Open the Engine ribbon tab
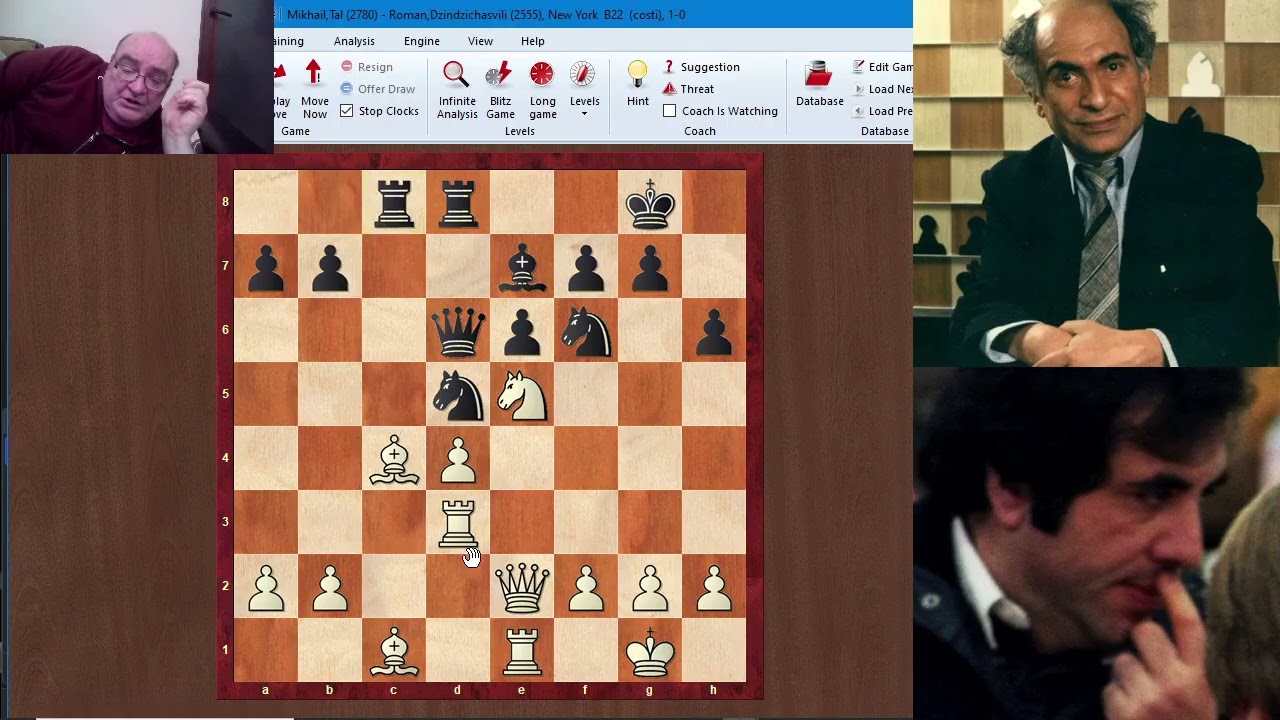The width and height of the screenshot is (1280, 720). 422,41
